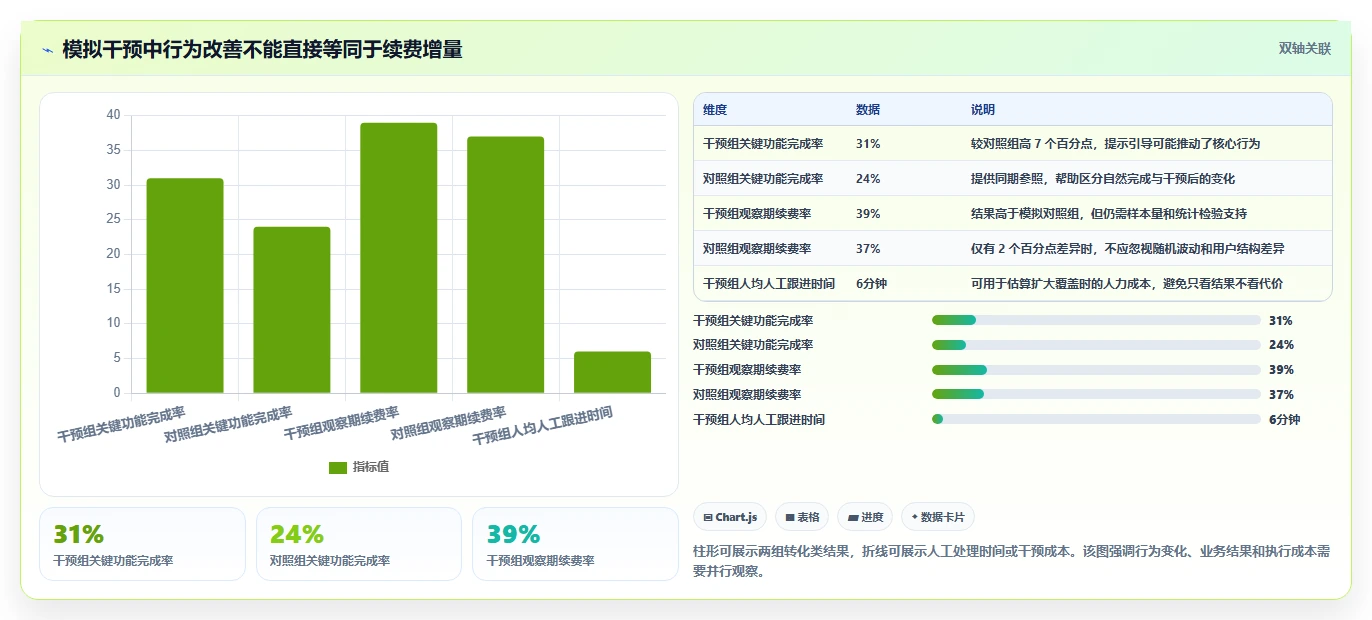This screenshot has width=1372, height=620.
Task: Click the y-axis value 40
Action: [x=113, y=115]
